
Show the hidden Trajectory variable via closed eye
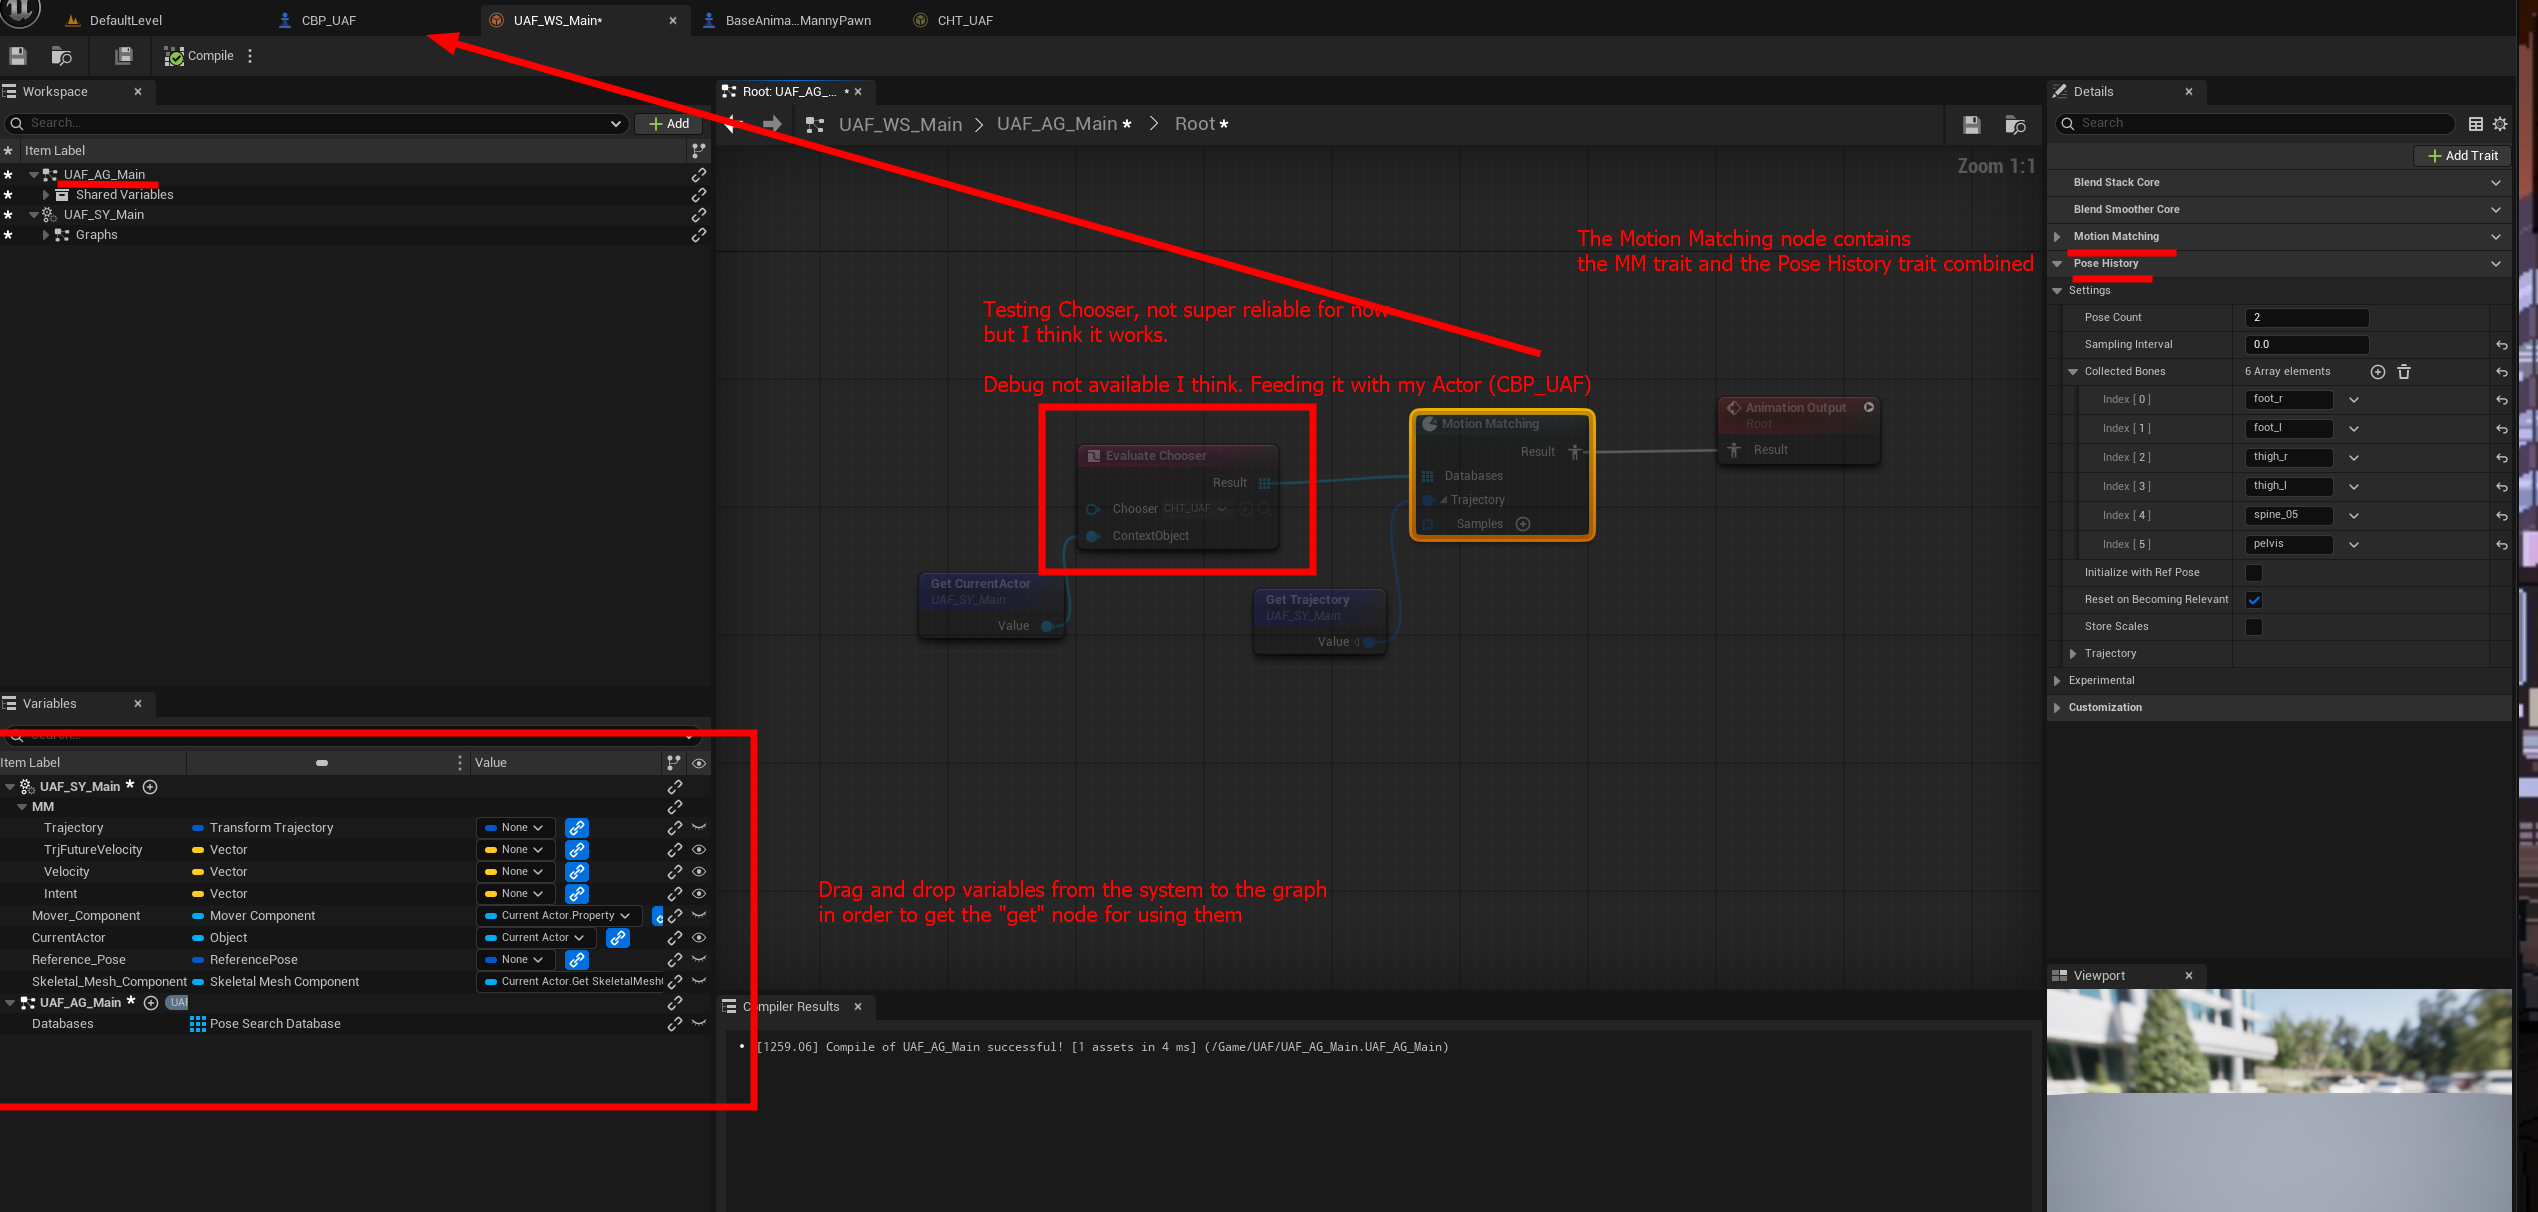tap(699, 828)
